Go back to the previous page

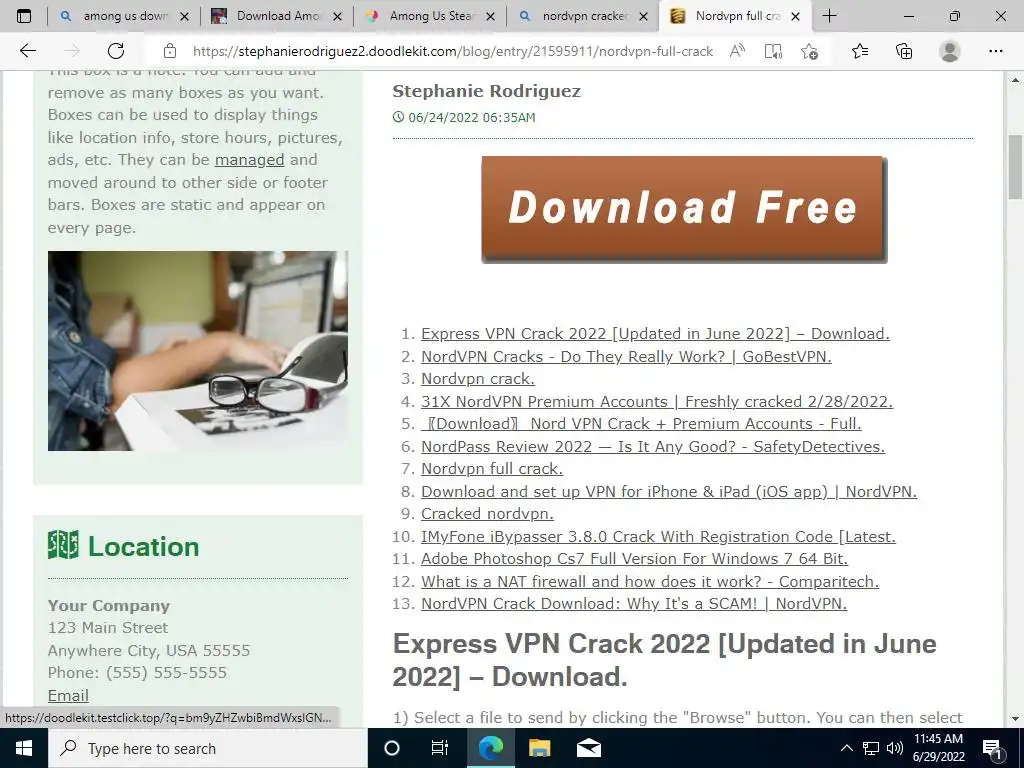pos(27,51)
